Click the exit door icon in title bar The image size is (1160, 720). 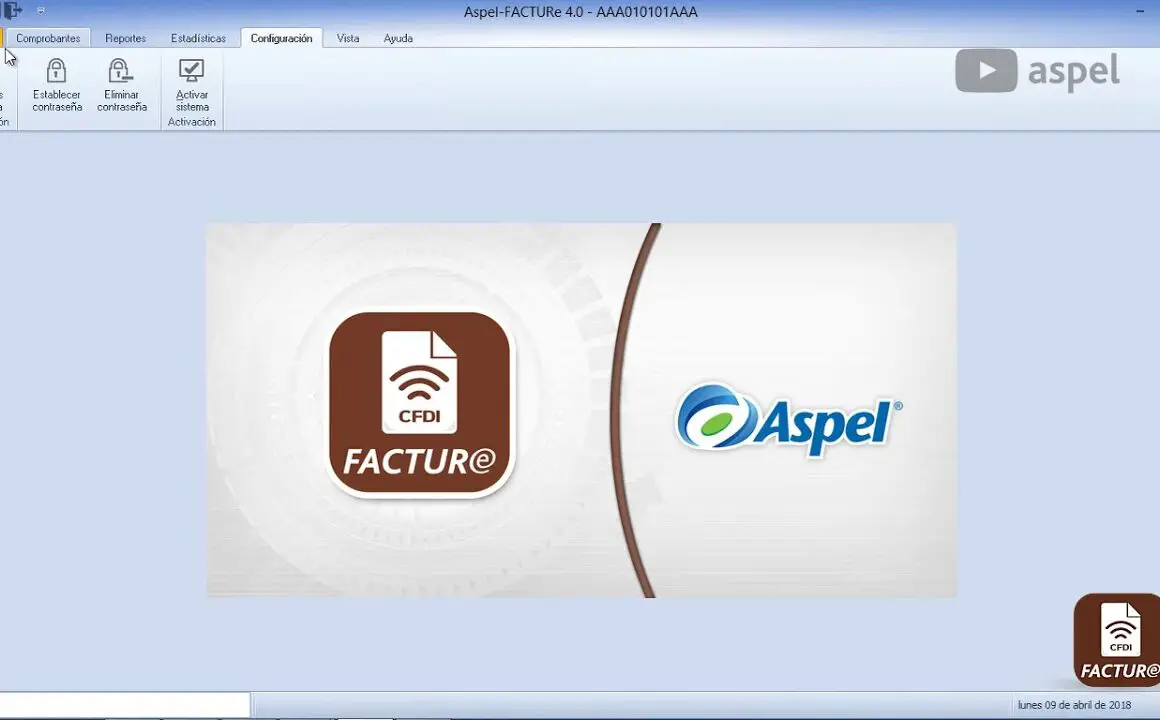[12, 10]
